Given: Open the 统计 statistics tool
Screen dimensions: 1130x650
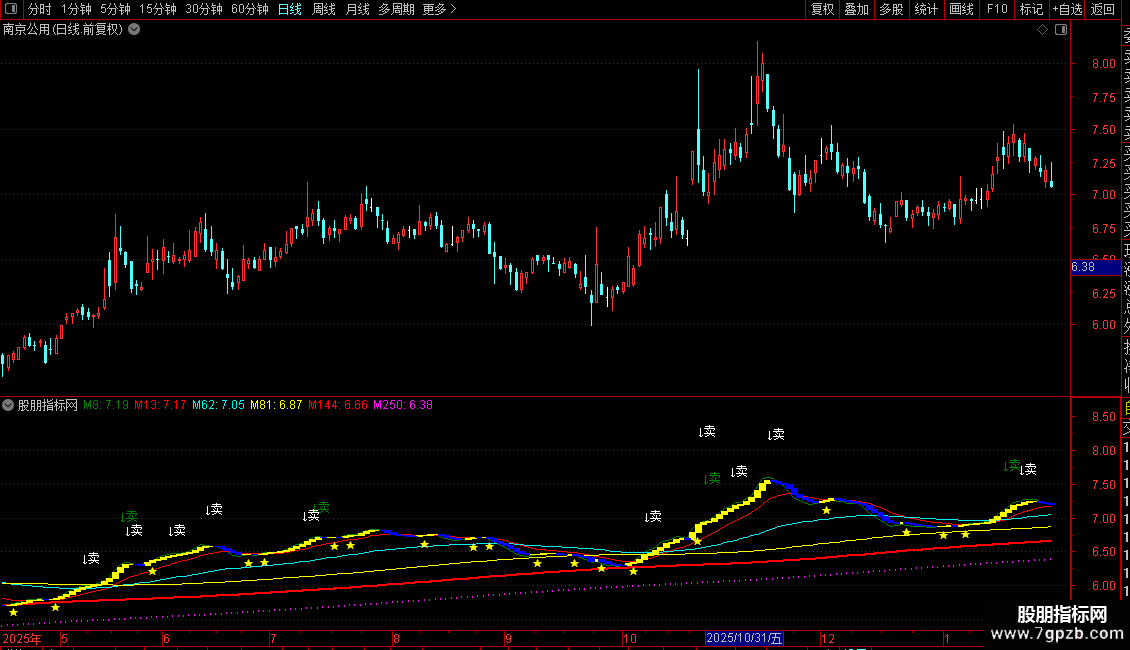Looking at the screenshot, I should click(x=926, y=9).
